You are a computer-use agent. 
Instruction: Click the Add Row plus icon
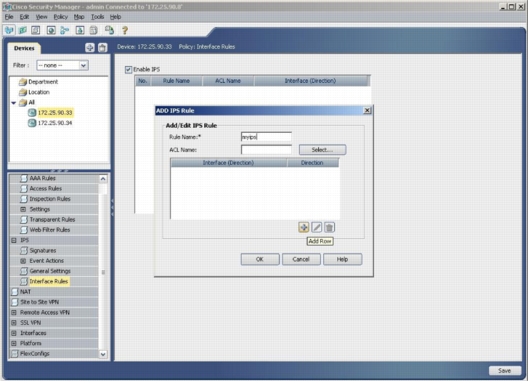(304, 228)
